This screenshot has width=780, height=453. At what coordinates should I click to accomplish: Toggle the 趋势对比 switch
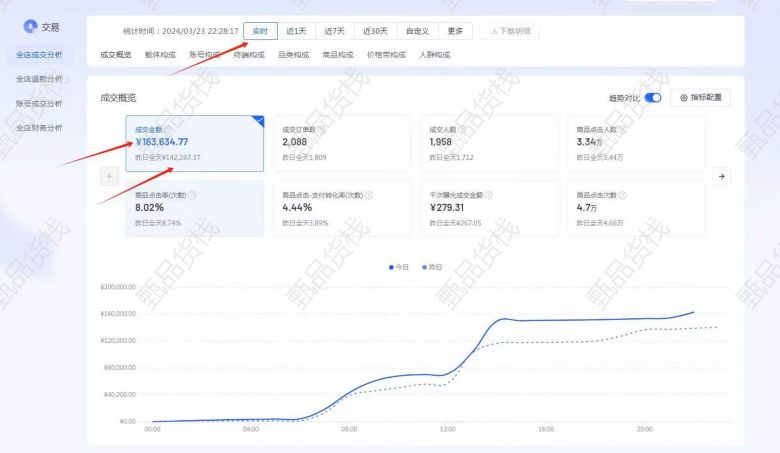click(x=653, y=98)
